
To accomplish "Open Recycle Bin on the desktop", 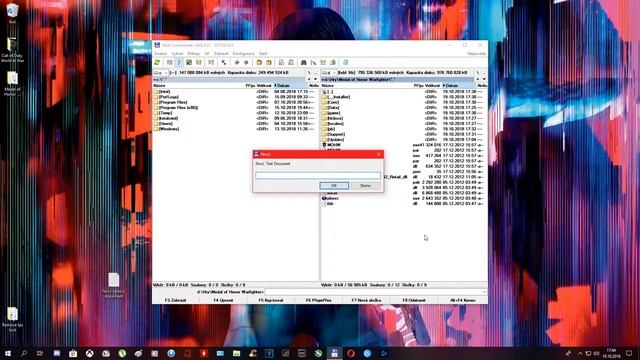I will click(12, 12).
